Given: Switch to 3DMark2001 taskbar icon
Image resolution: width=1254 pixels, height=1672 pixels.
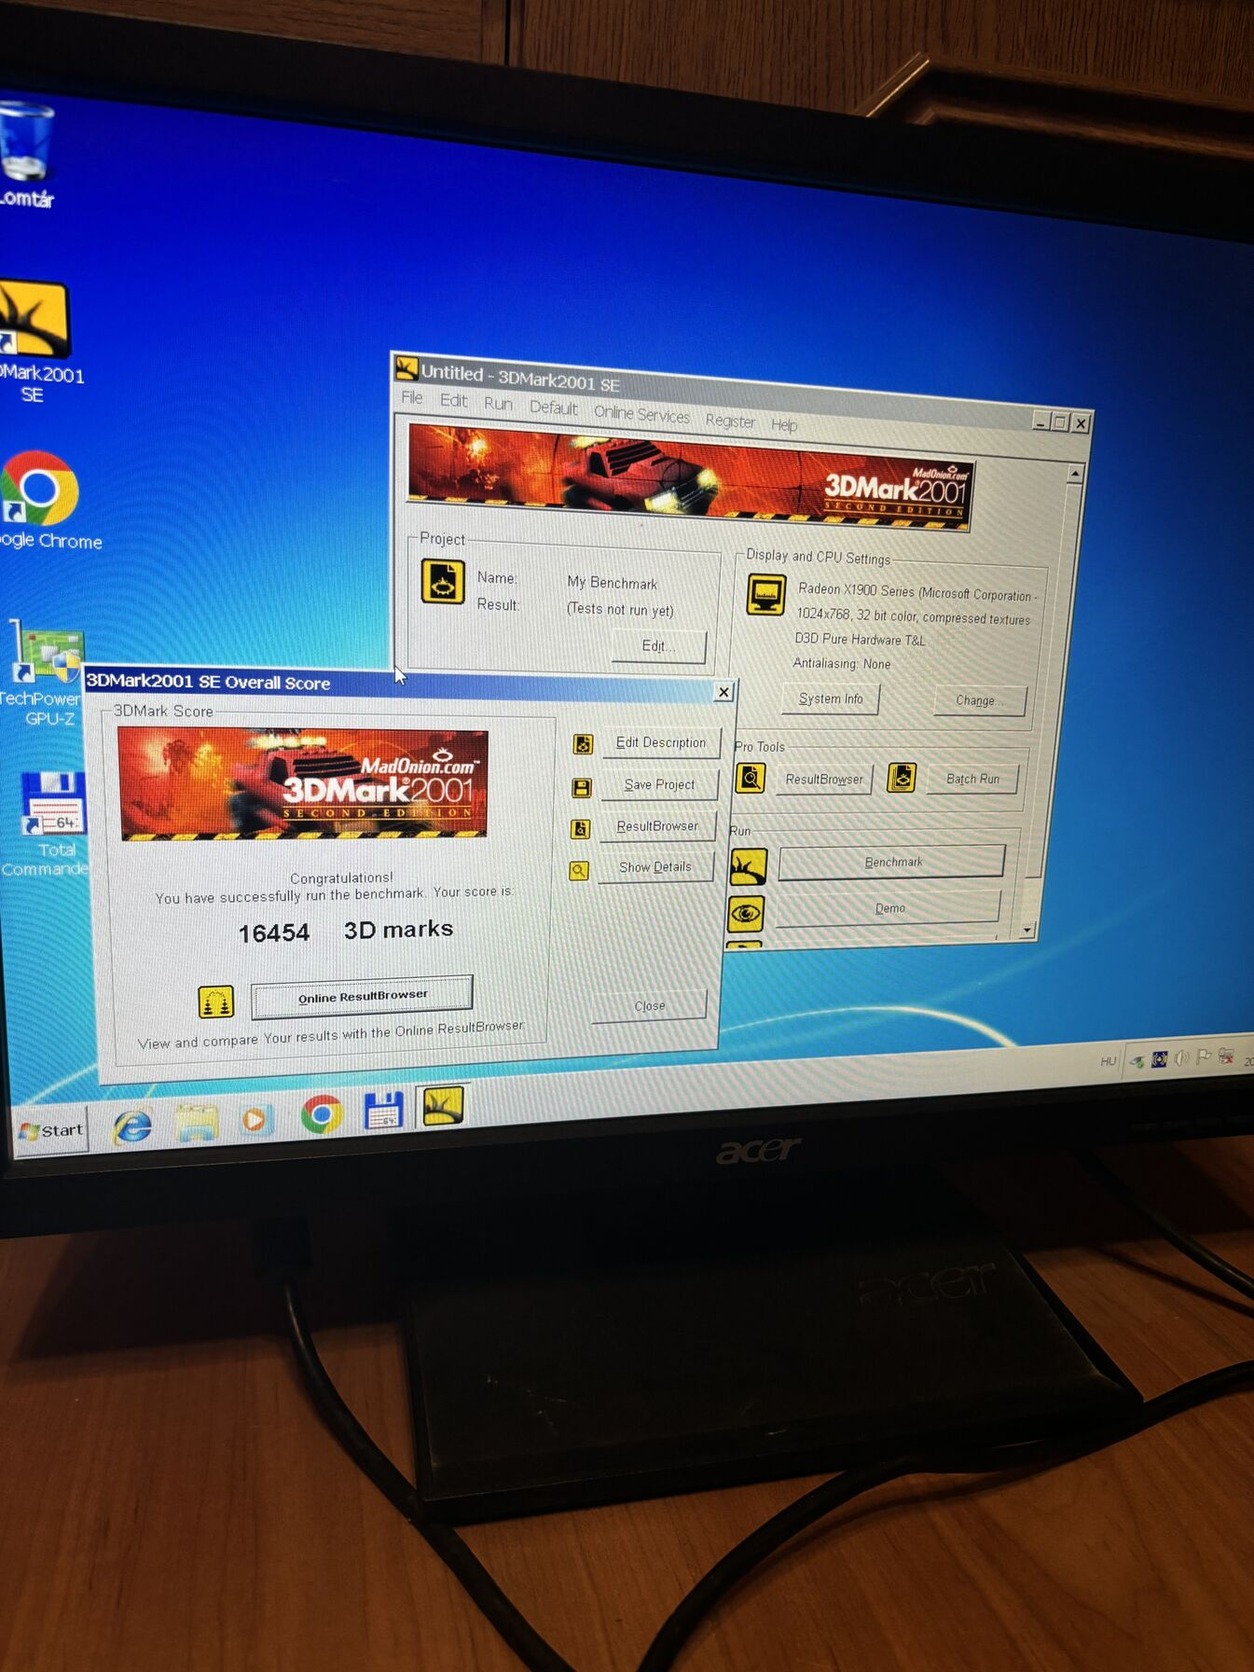Looking at the screenshot, I should (x=442, y=1106).
